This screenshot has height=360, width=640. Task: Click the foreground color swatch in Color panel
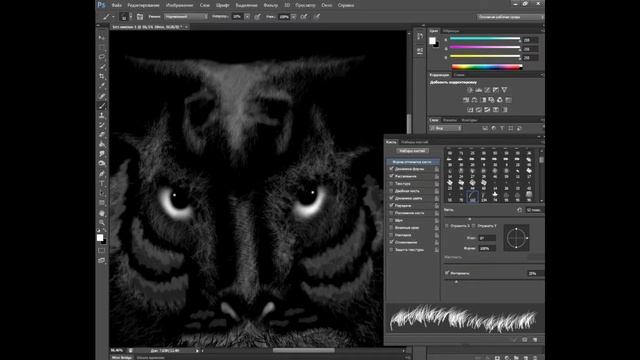point(432,40)
